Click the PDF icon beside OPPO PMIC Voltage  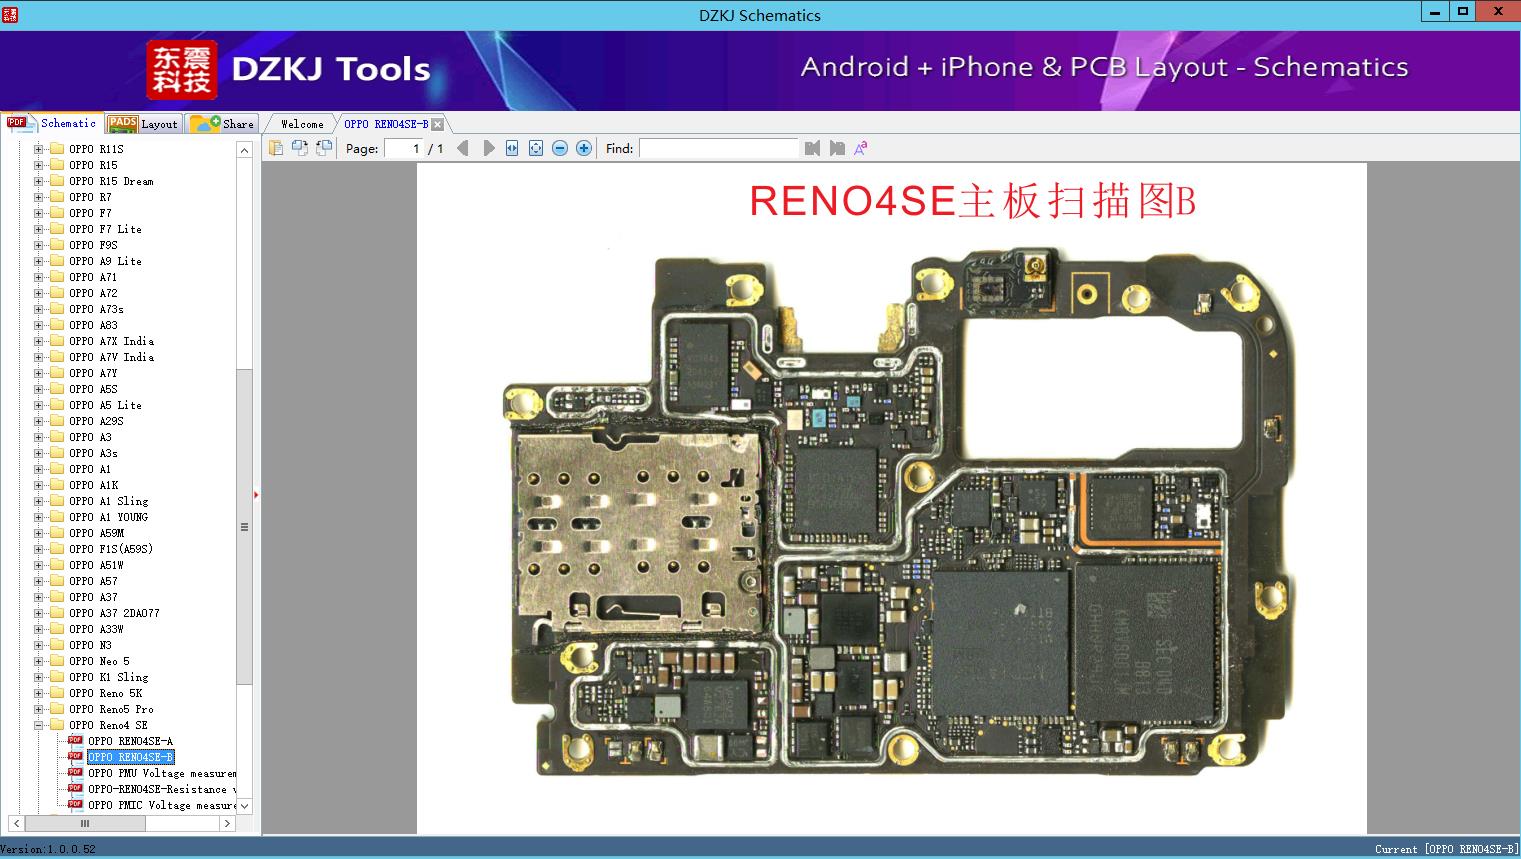[75, 805]
